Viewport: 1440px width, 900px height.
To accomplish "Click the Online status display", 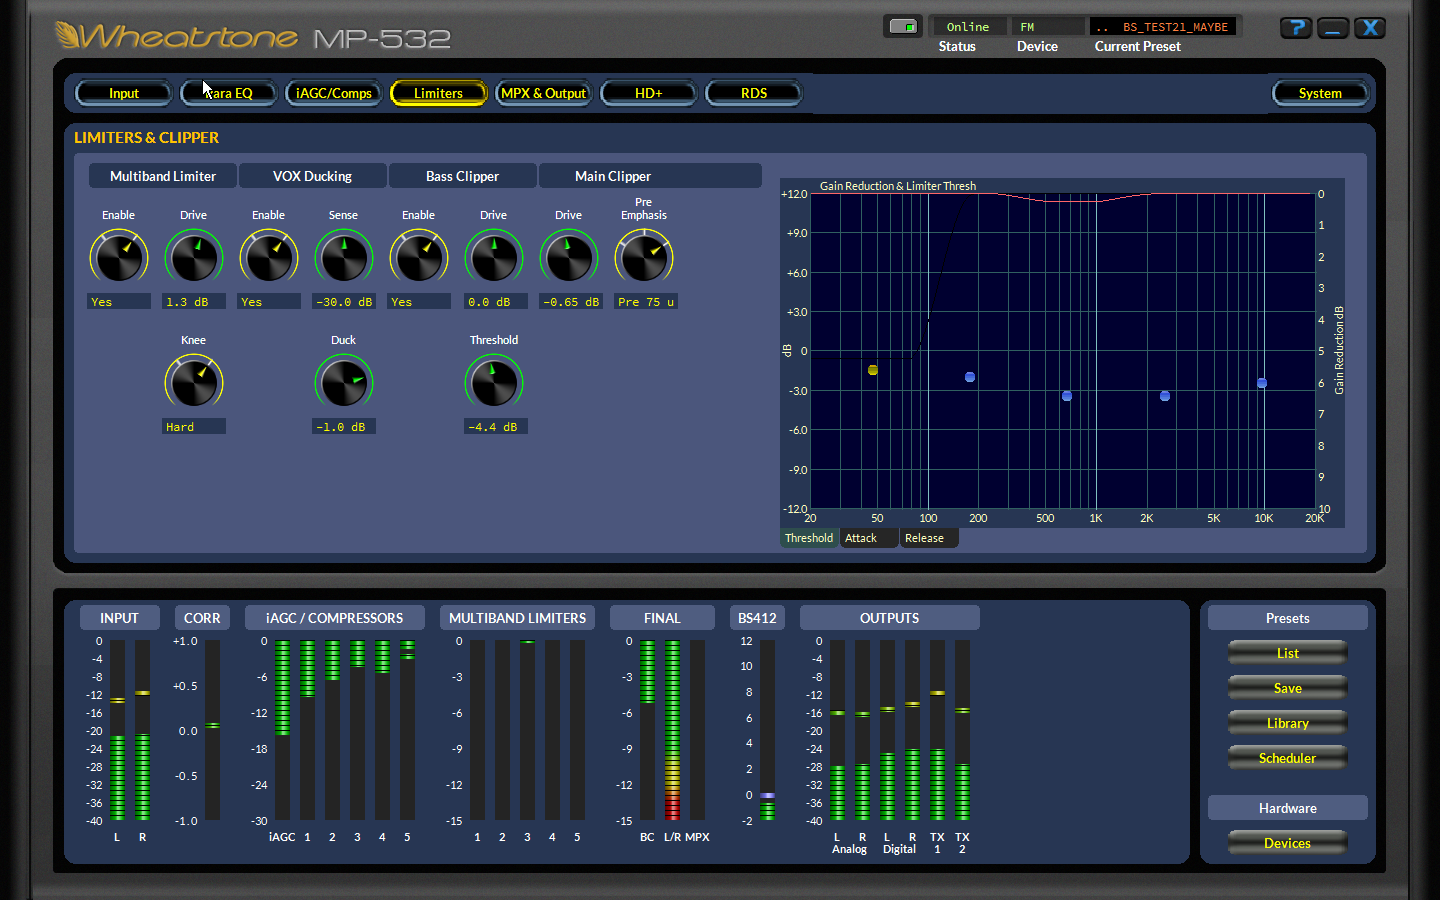I will [x=968, y=27].
